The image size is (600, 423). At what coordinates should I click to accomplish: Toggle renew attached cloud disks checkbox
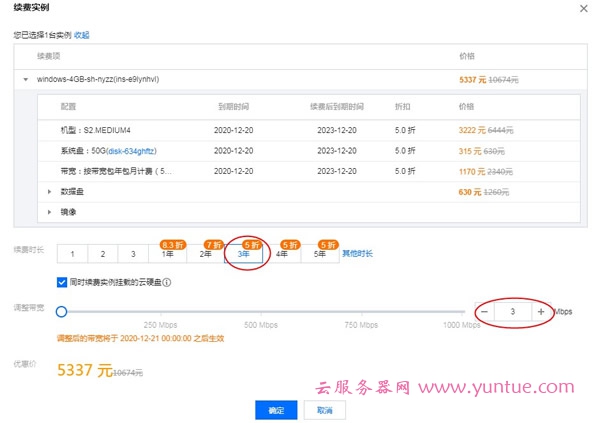pos(62,282)
